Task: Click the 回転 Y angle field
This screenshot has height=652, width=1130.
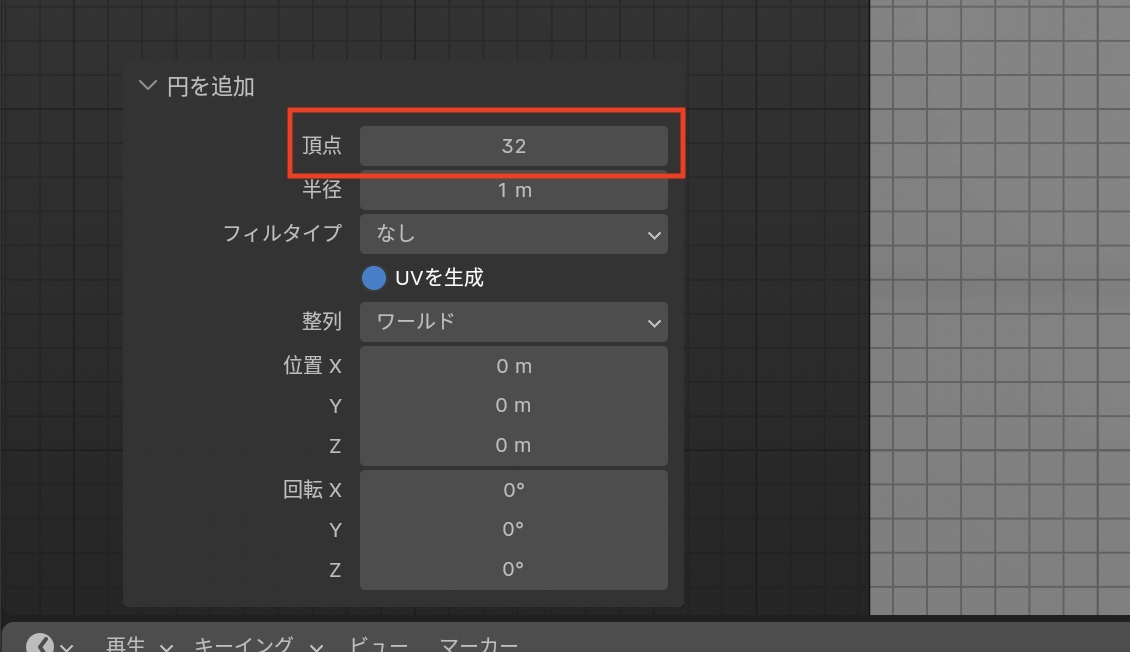Action: pos(513,529)
